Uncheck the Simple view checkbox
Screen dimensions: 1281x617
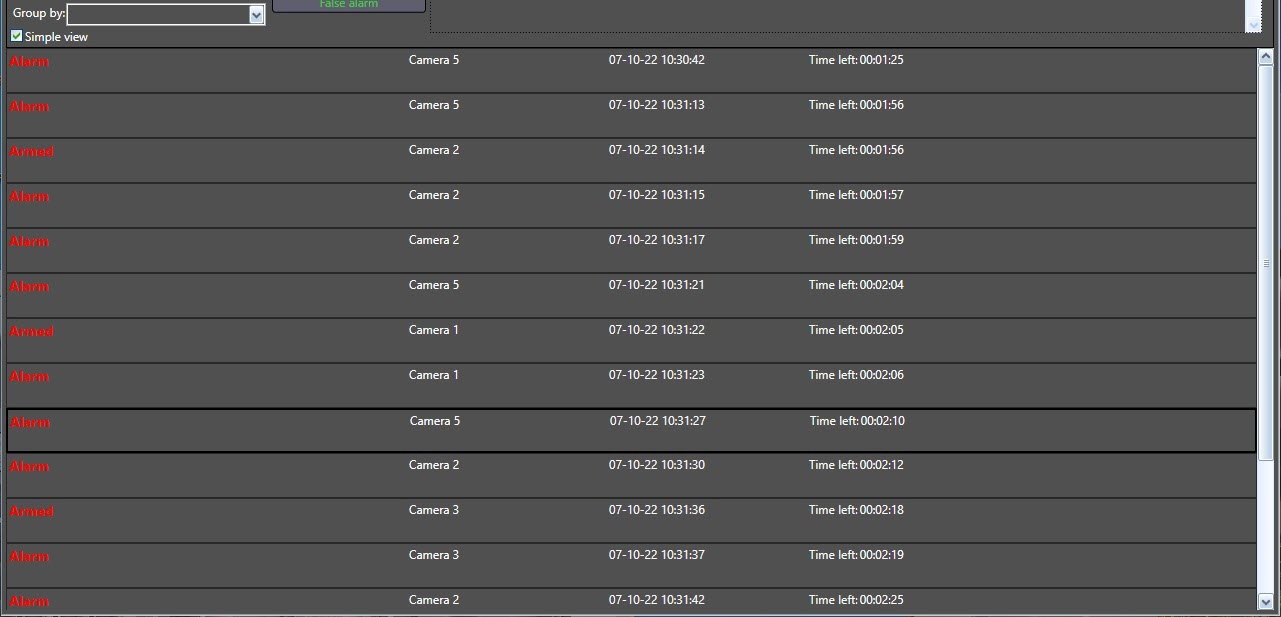click(16, 36)
